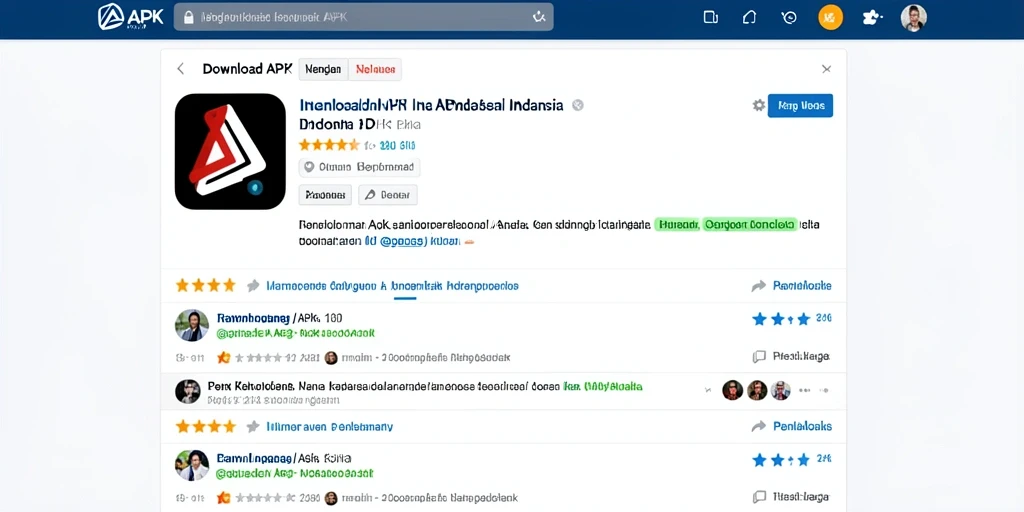
Task: Click the large red triangle app icon
Action: pyautogui.click(x=231, y=152)
